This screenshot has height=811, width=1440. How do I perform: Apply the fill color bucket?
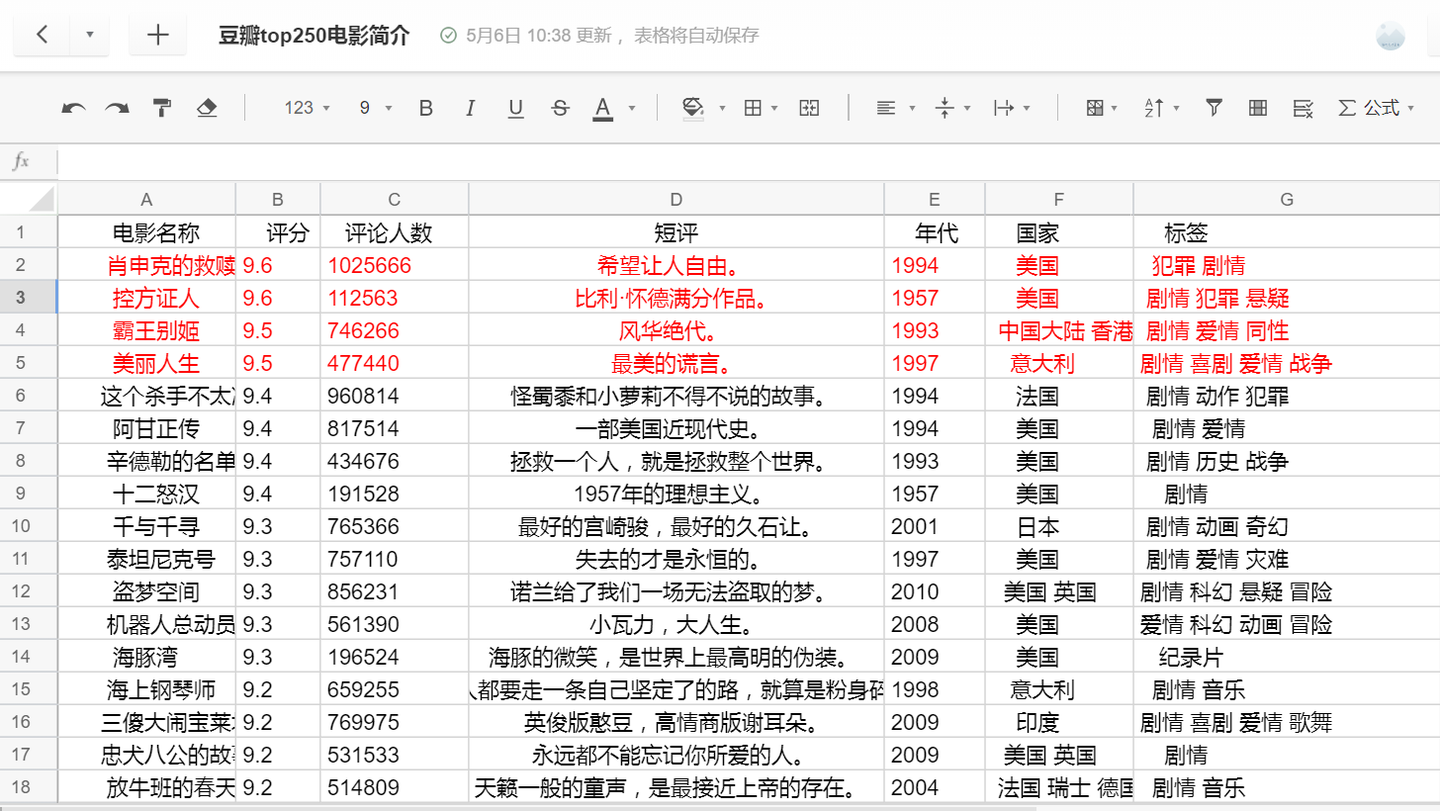[x=692, y=108]
